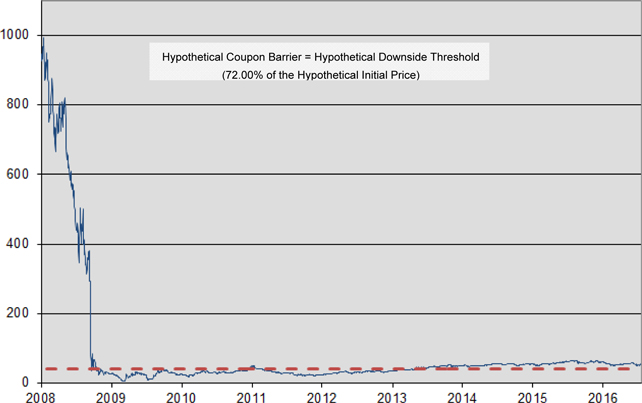Click the blue price line peak near 1000
Viewport: 642px width, 403px height.
(x=42, y=38)
